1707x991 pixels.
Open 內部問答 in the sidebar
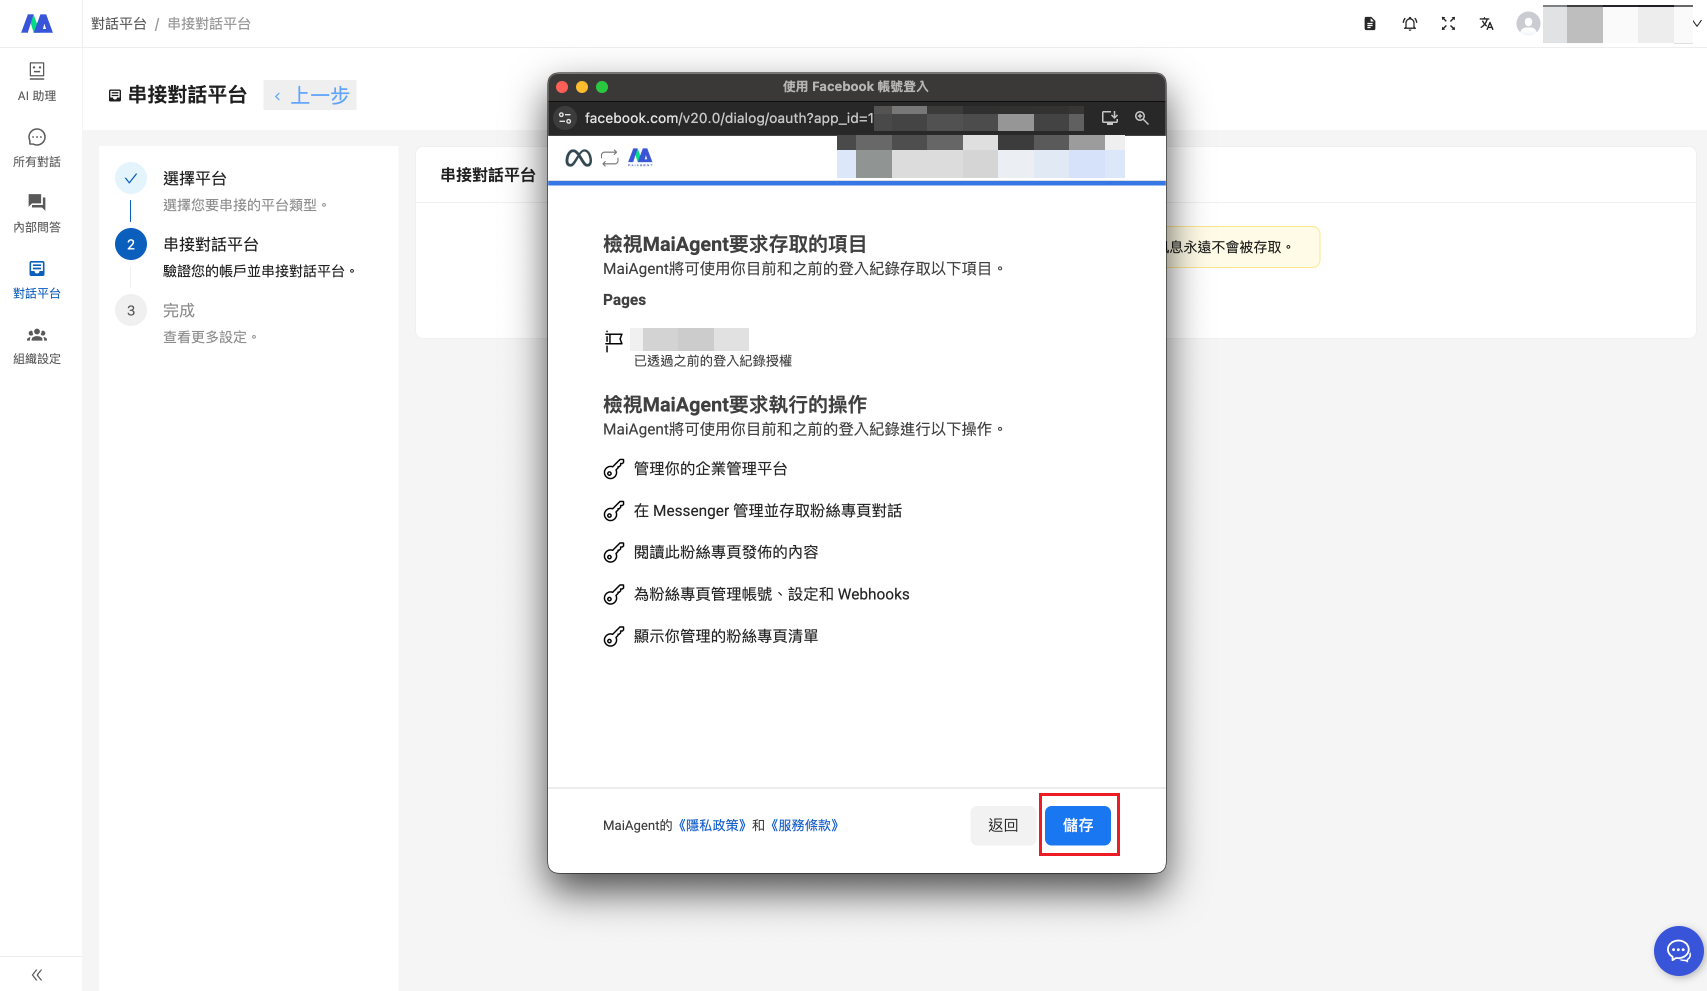coord(37,213)
